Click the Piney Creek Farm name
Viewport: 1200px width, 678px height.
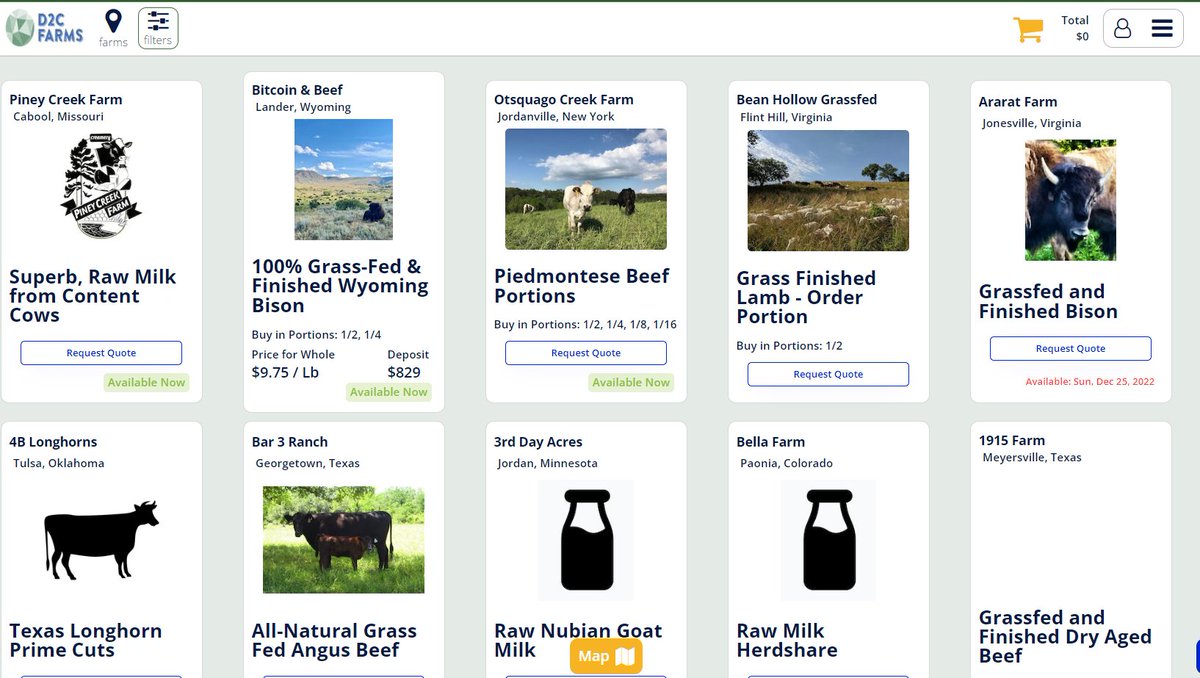(66, 99)
